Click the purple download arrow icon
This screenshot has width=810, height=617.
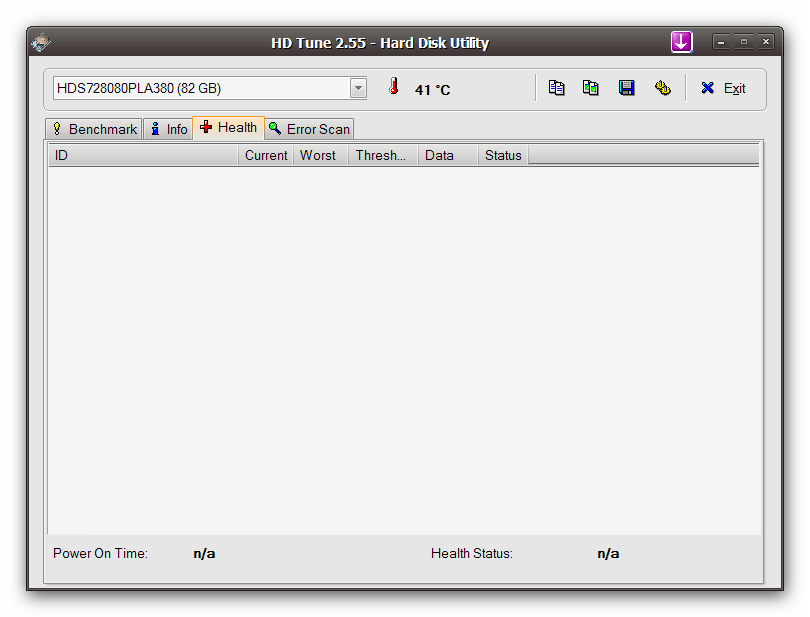[x=681, y=42]
